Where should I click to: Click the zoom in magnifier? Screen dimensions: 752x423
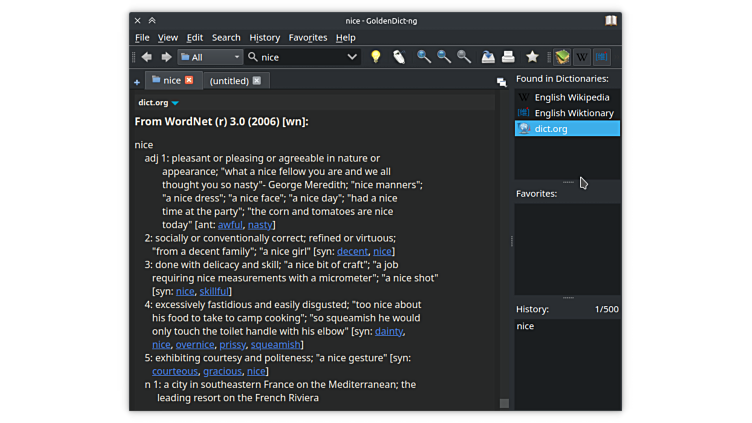tap(424, 57)
